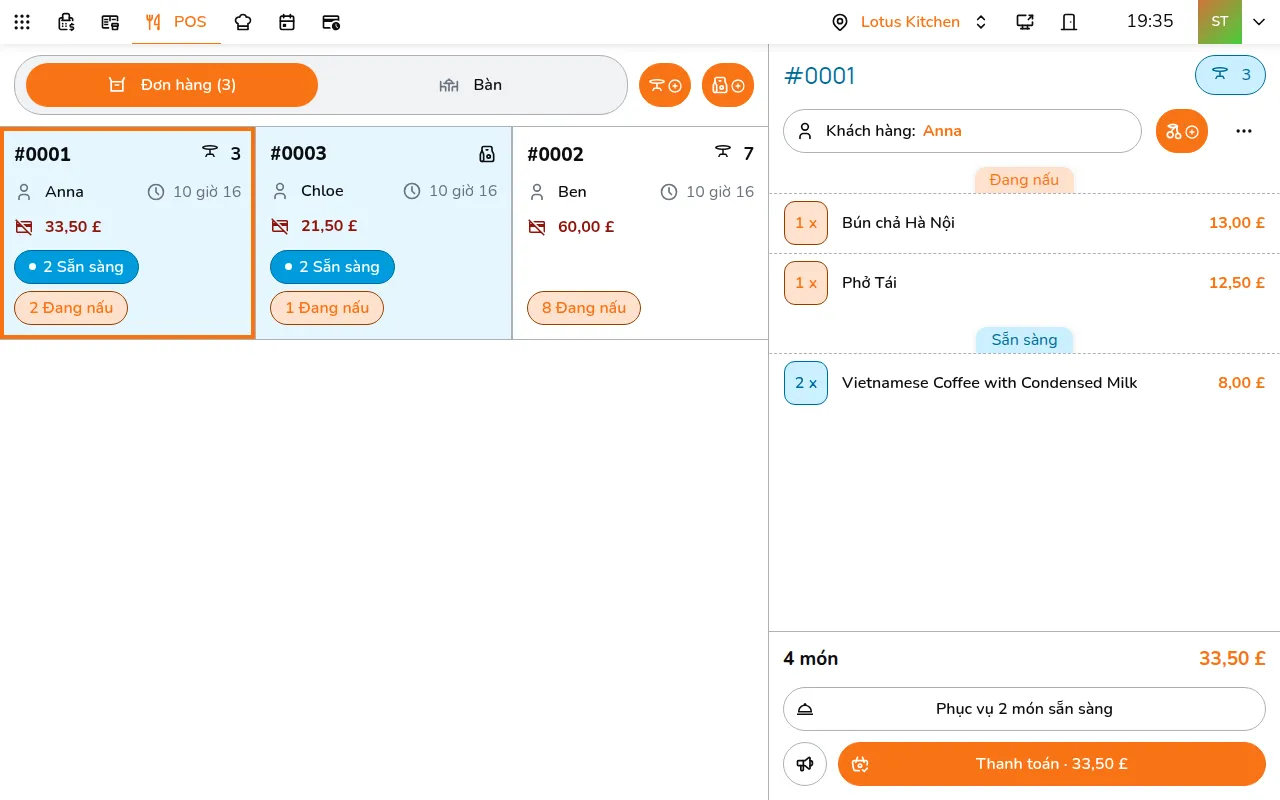Click the 1 x quantity for Bún chả Hà Nội

click(x=806, y=223)
